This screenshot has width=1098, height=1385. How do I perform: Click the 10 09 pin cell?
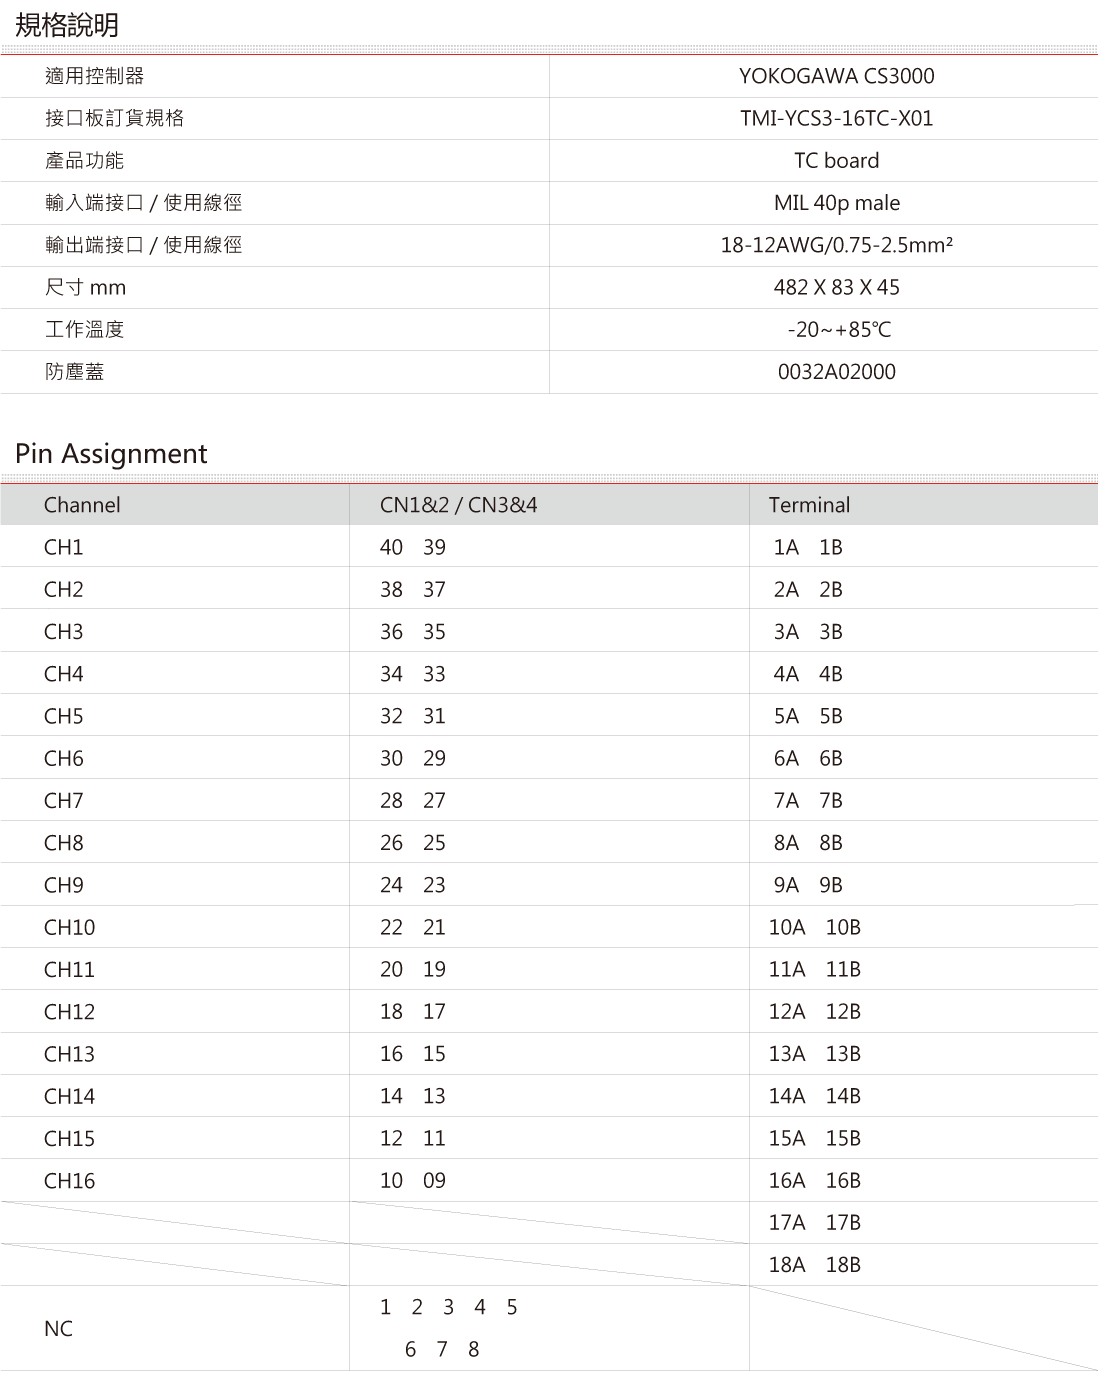coord(412,1181)
